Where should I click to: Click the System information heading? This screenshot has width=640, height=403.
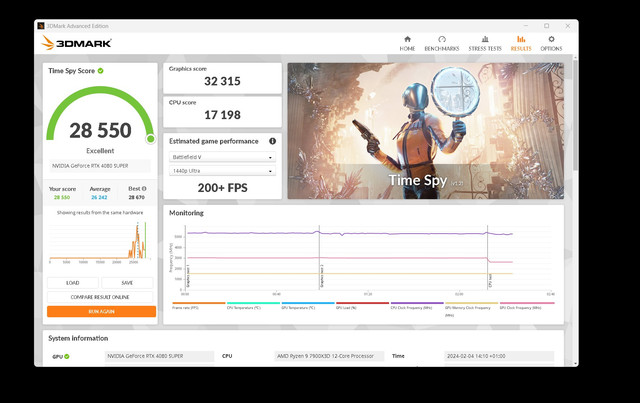point(78,338)
